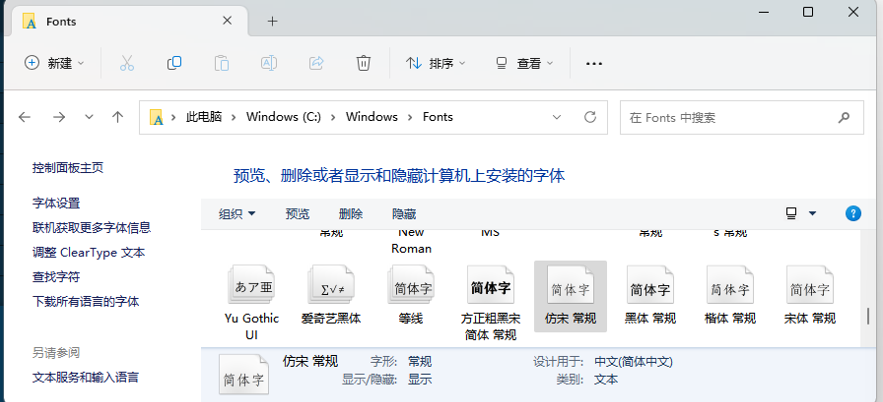Open the 新建 dropdown
Viewport: 883px width, 402px height.
click(55, 63)
